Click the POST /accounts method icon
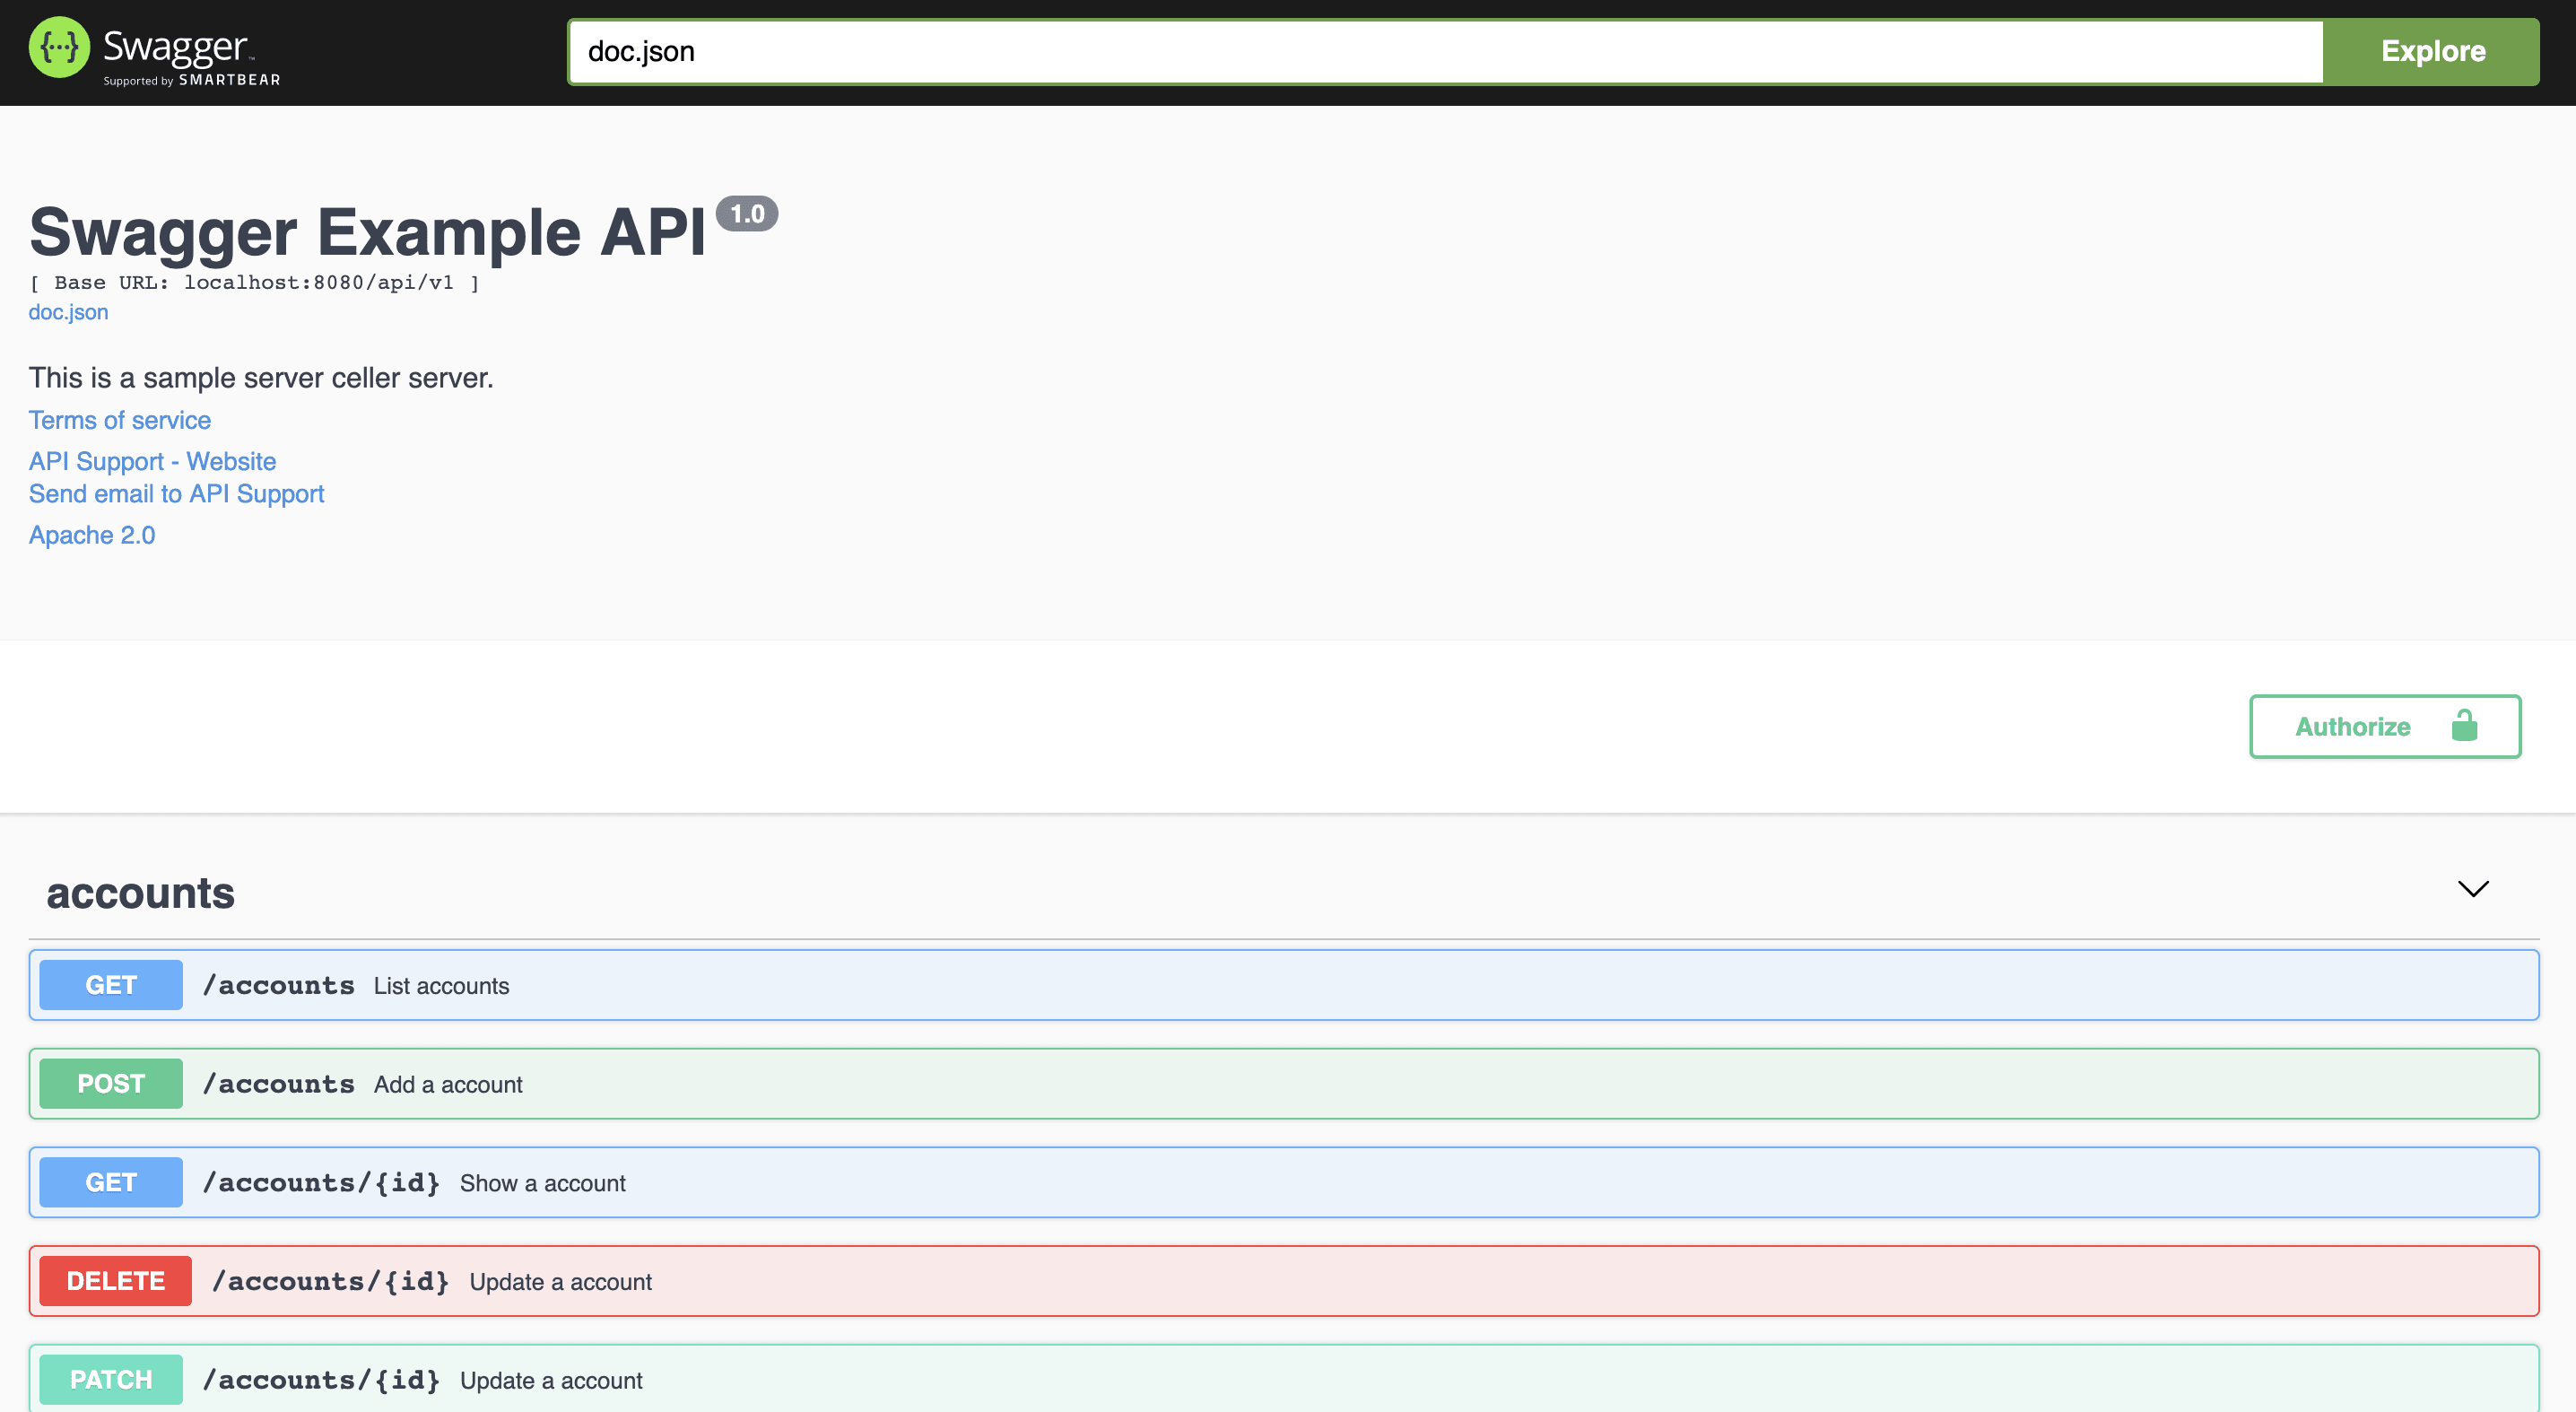This screenshot has width=2576, height=1412. click(x=111, y=1082)
